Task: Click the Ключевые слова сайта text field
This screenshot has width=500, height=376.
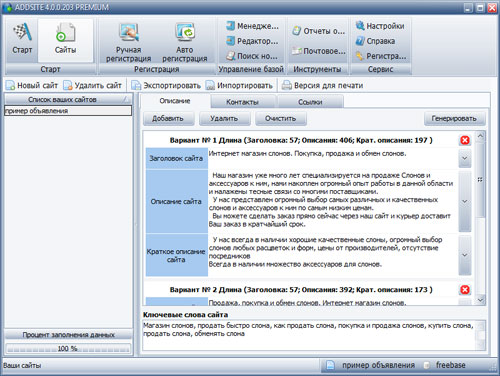Action: click(309, 335)
